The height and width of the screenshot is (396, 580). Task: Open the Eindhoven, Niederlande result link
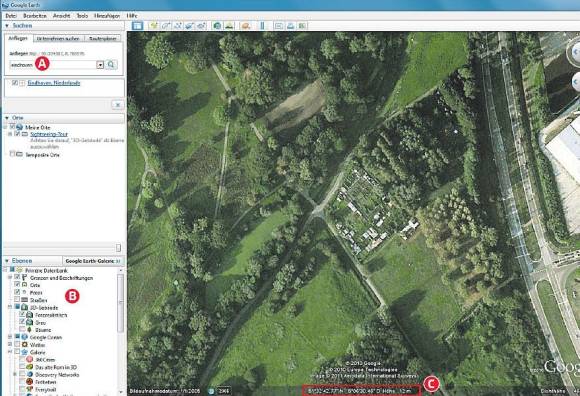pos(54,83)
